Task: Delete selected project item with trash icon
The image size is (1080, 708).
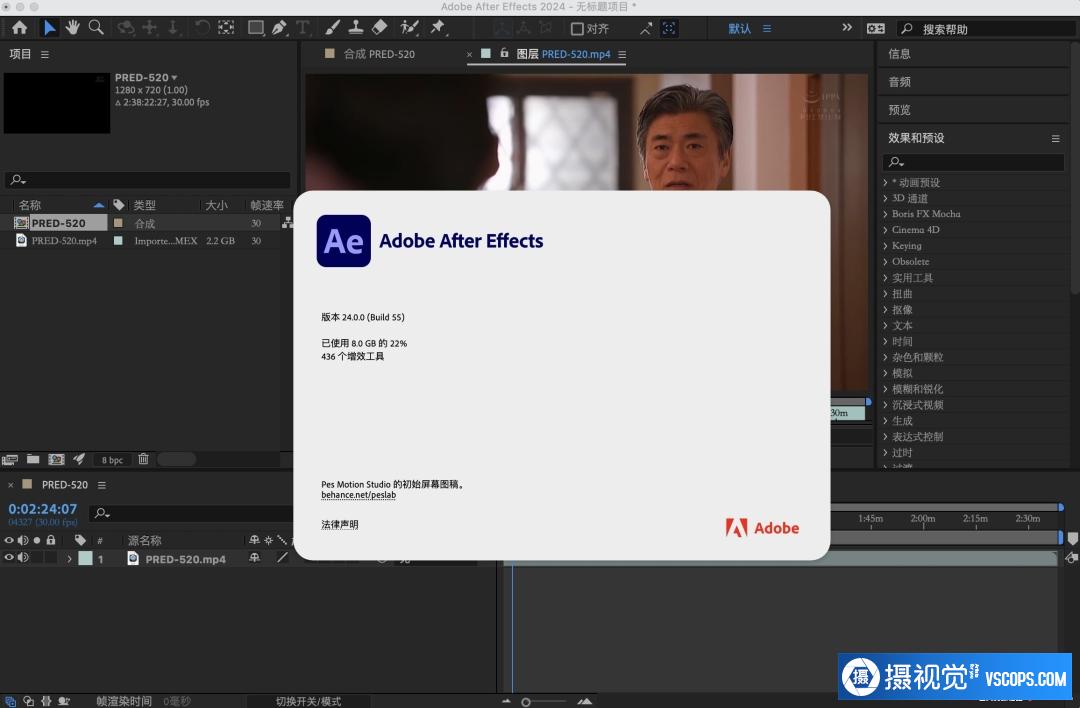Action: [143, 459]
